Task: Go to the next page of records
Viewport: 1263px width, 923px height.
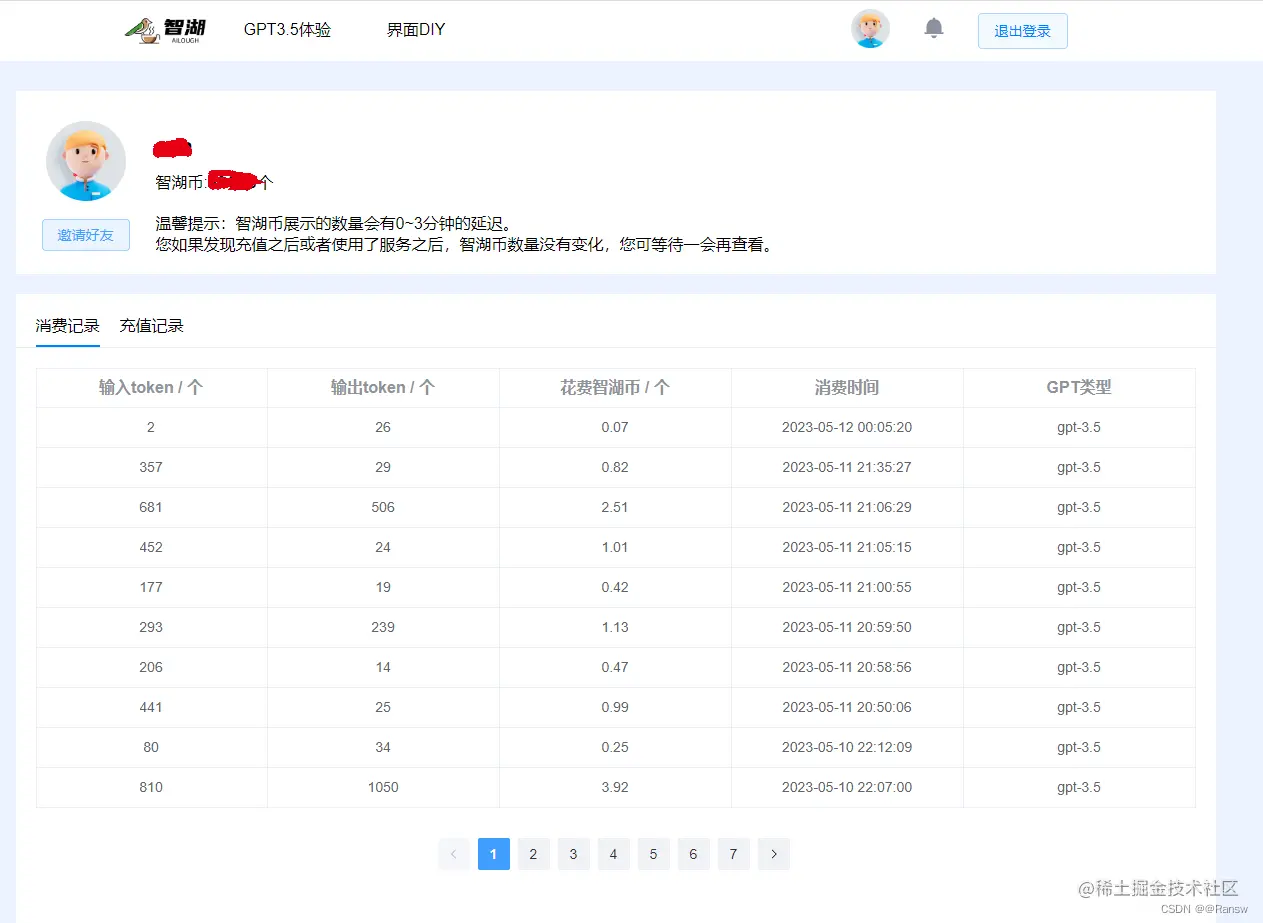Action: (x=773, y=854)
